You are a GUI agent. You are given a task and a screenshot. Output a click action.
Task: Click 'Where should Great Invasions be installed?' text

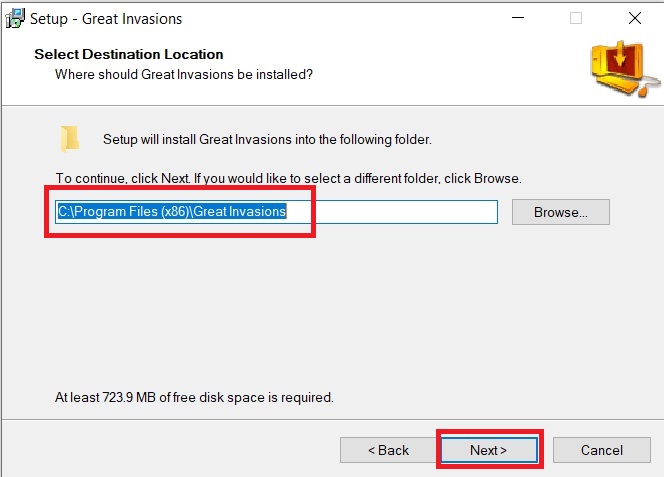[184, 75]
